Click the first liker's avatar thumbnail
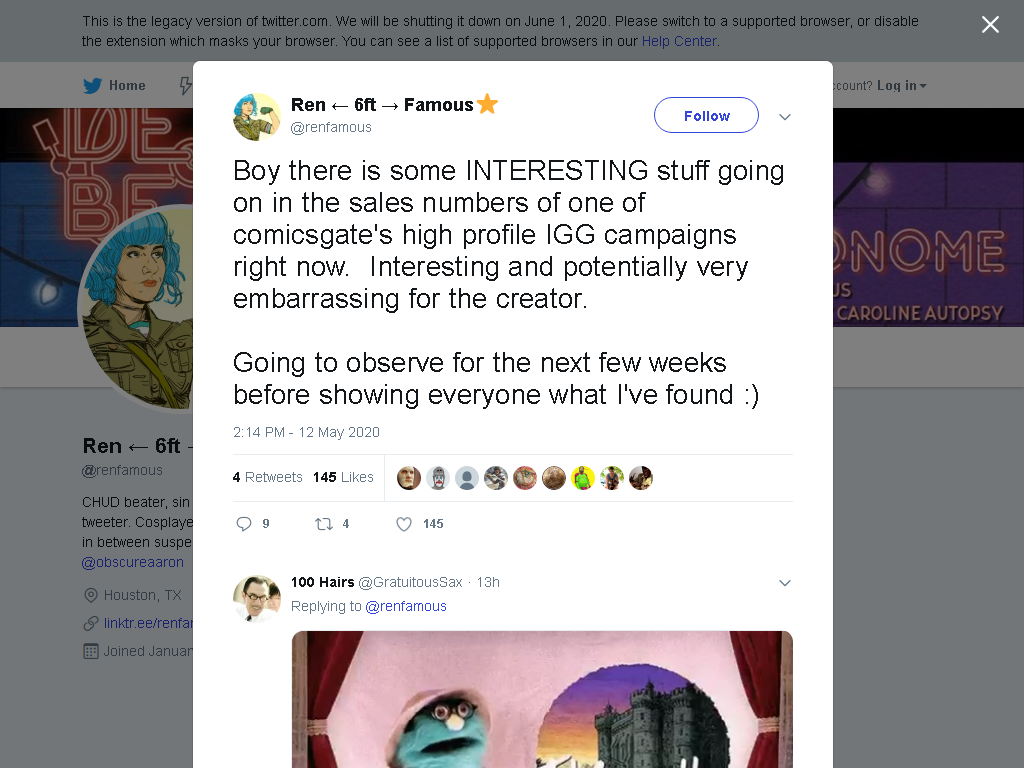This screenshot has height=768, width=1024. [x=409, y=478]
